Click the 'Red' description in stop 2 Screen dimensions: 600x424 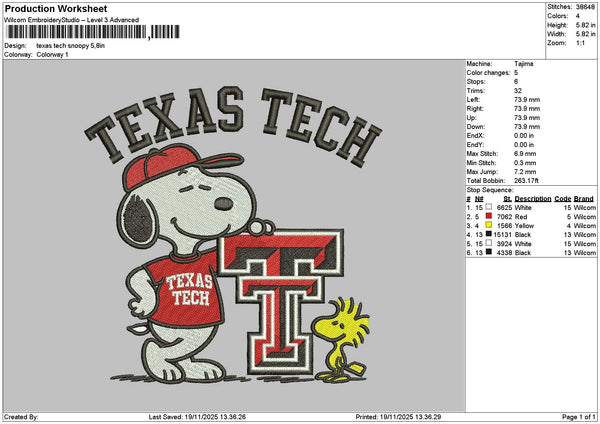521,217
